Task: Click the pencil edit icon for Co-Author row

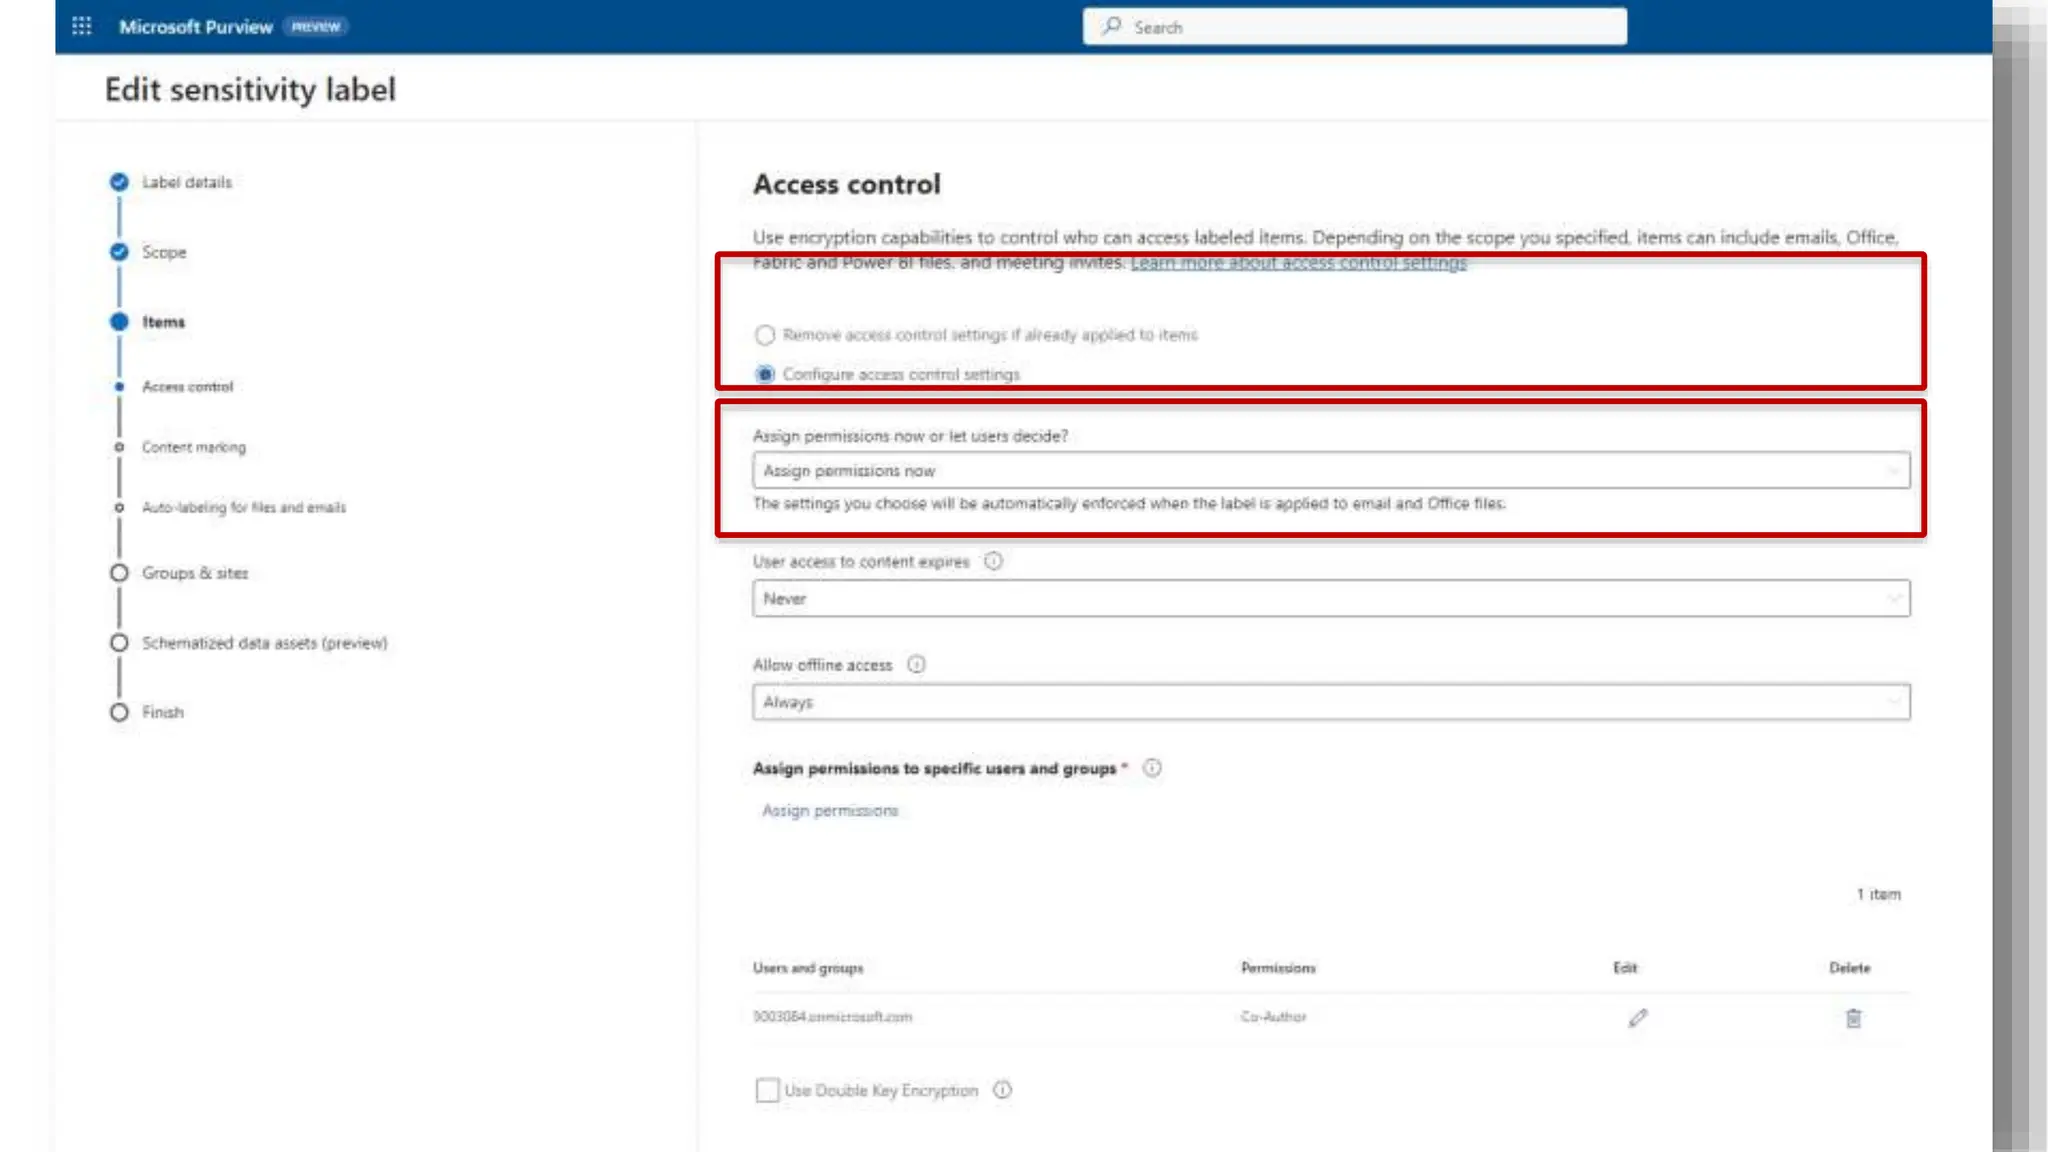Action: point(1637,1018)
